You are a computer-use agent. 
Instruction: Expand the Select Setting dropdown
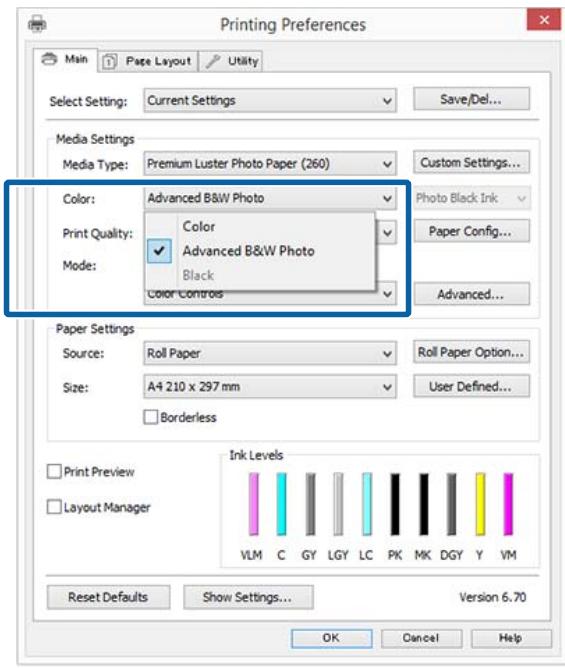pyautogui.click(x=270, y=101)
